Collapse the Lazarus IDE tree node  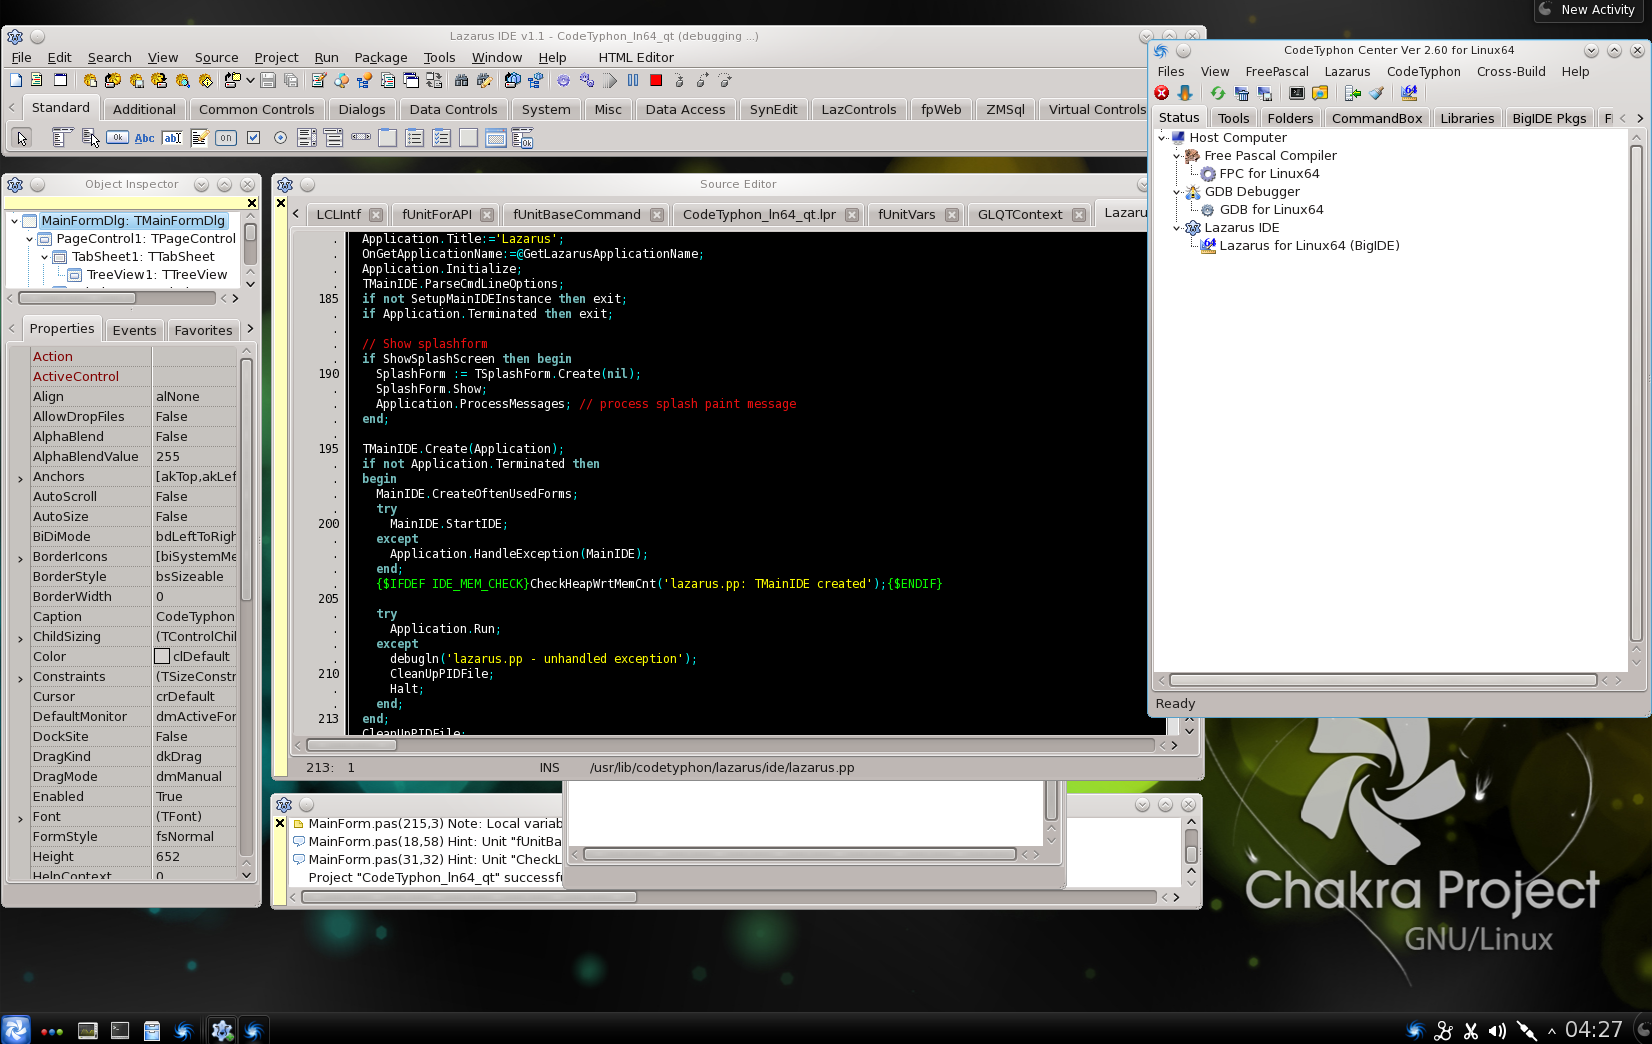point(1177,228)
